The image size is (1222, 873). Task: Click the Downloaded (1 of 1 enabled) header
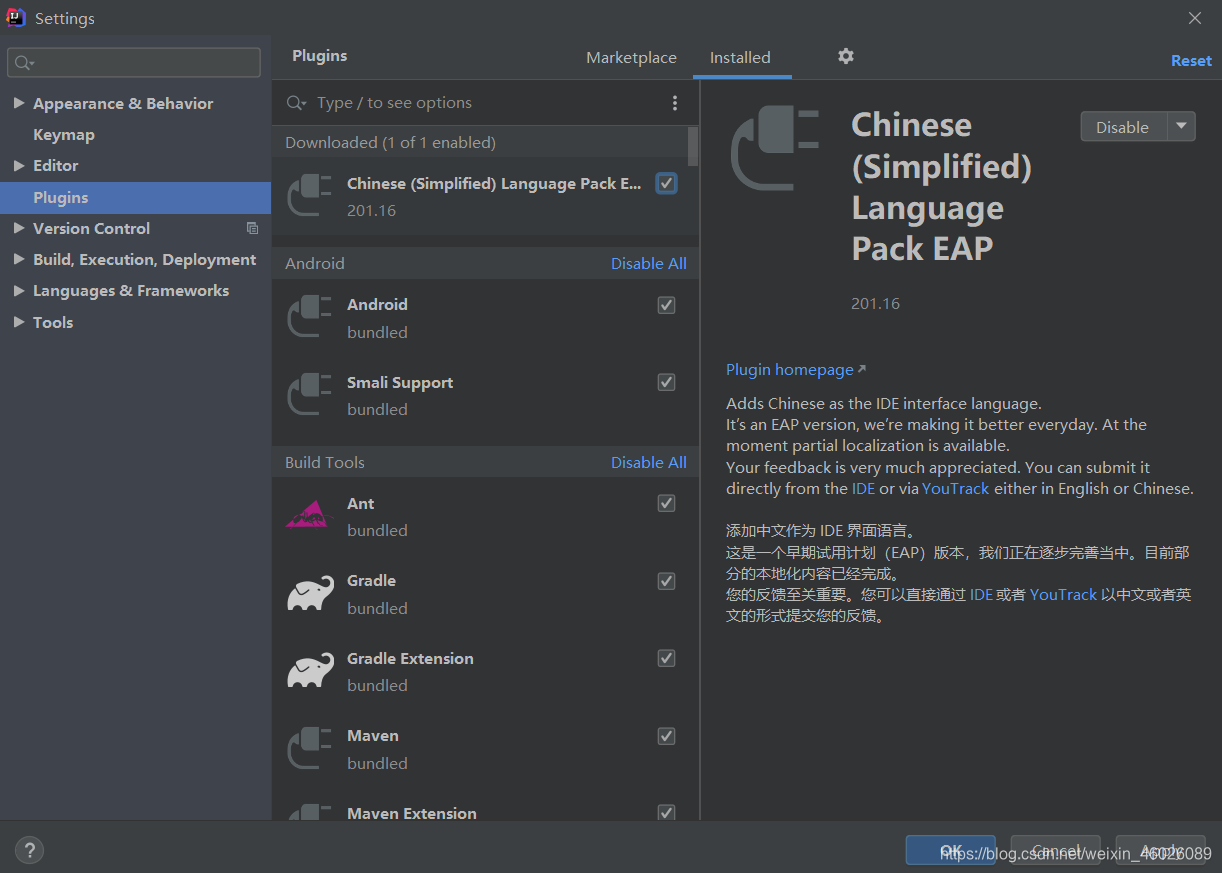click(x=390, y=142)
